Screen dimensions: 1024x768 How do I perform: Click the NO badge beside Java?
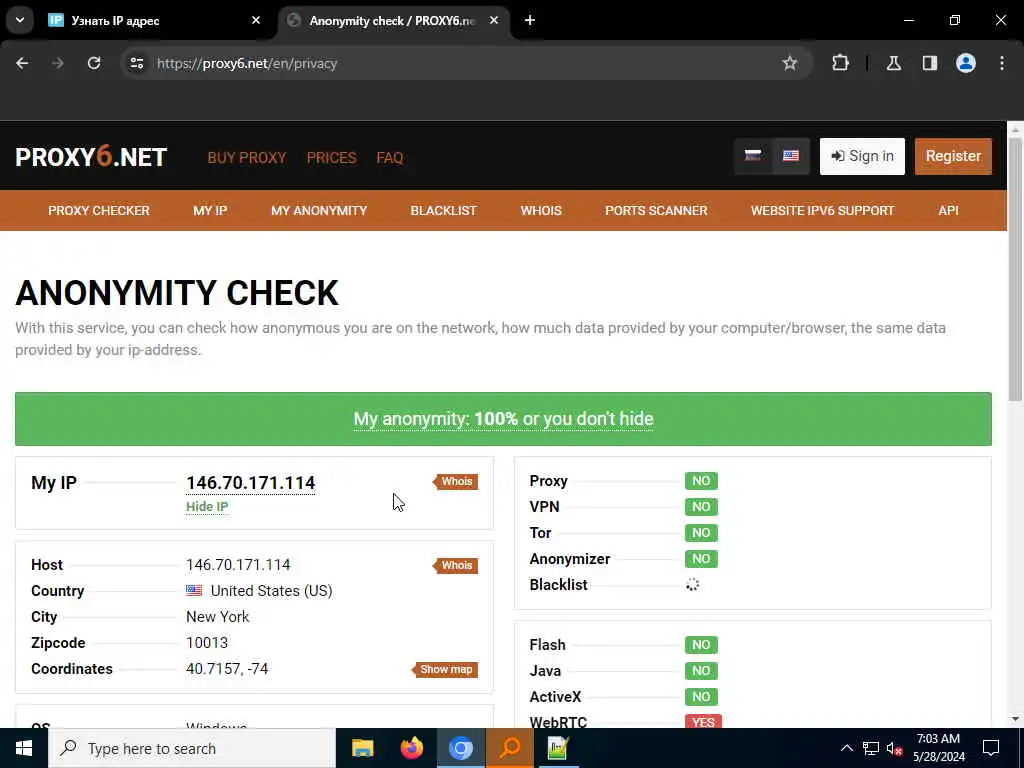coord(701,671)
